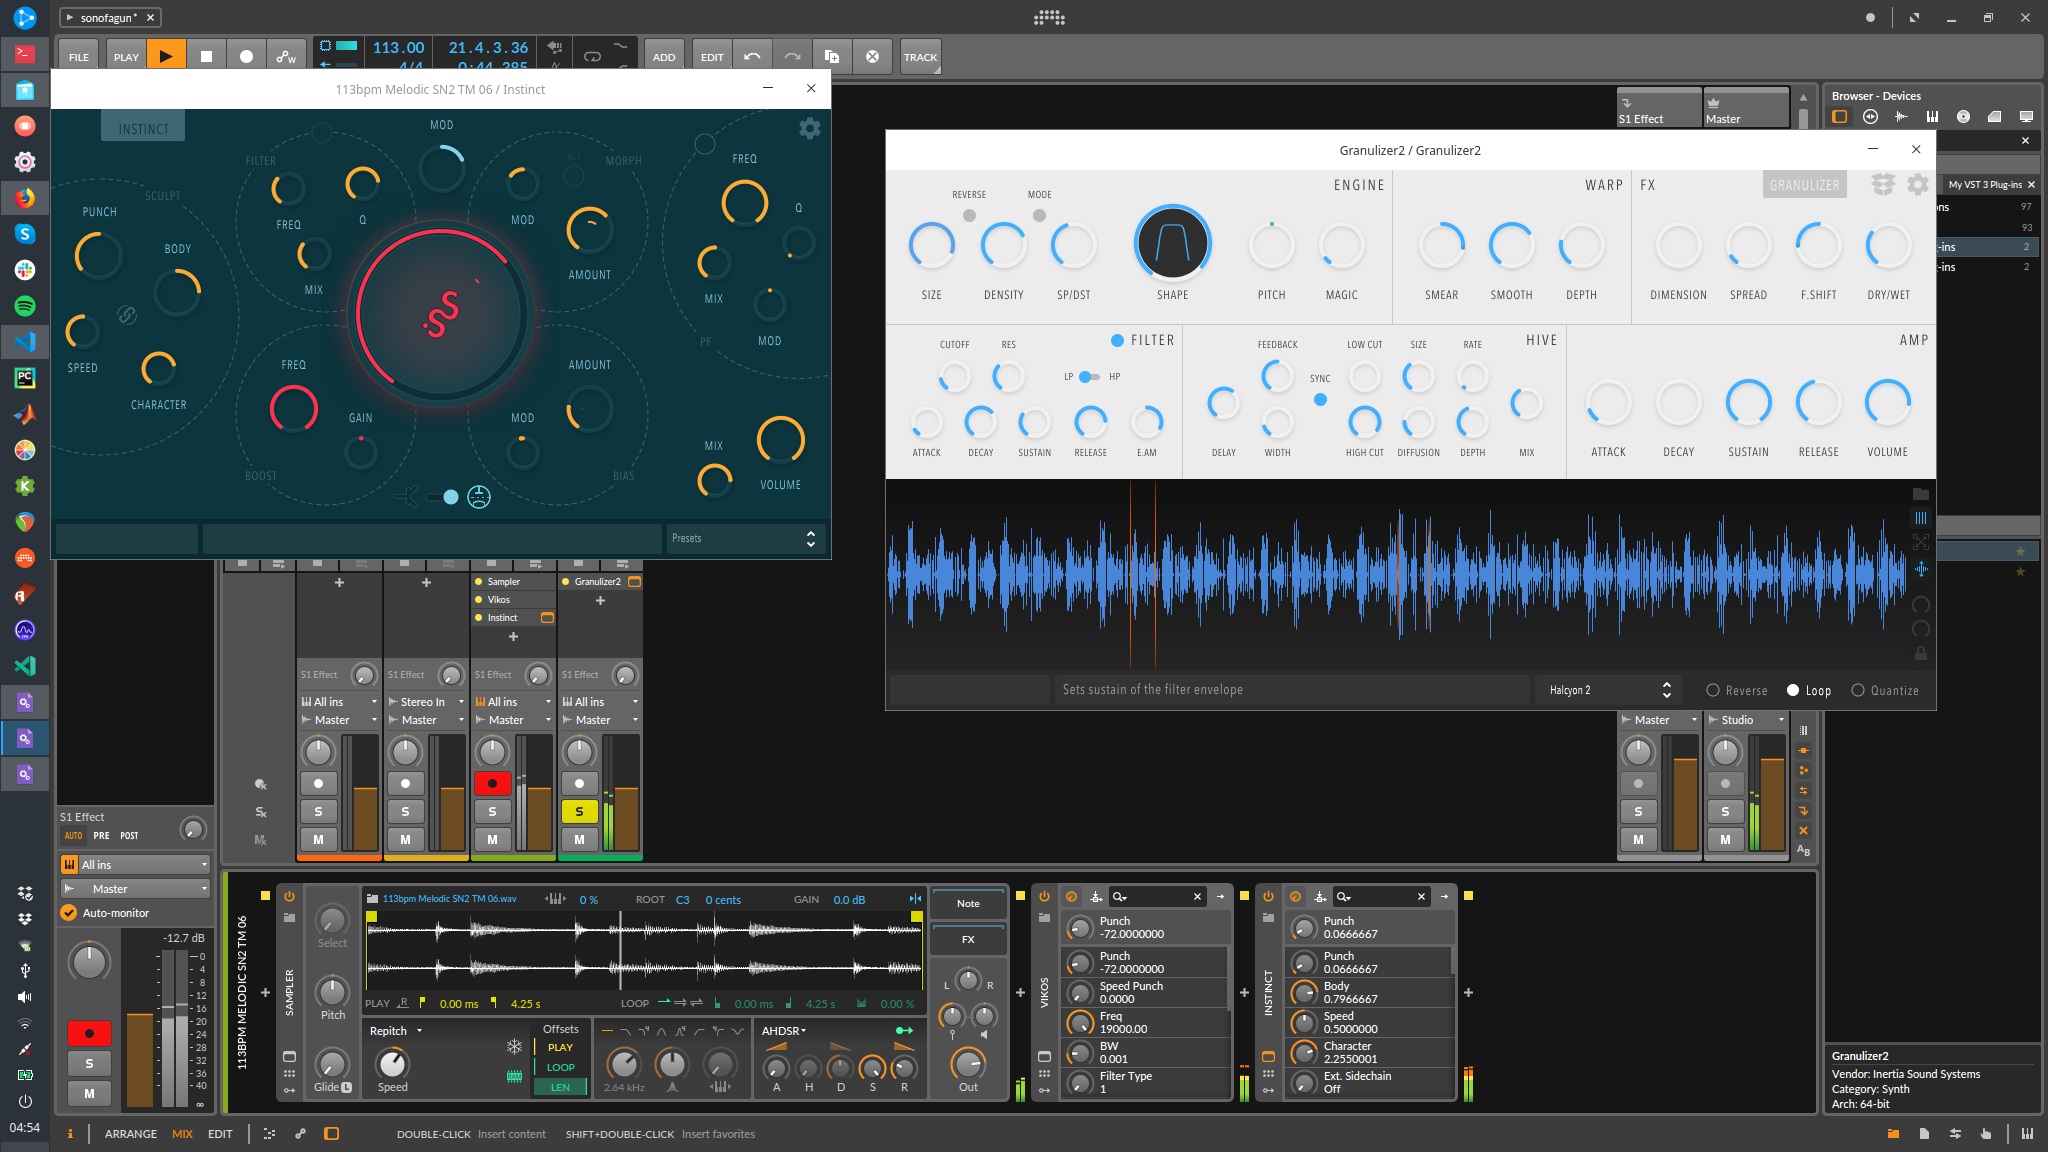
Task: Undo the last action
Action: [752, 57]
